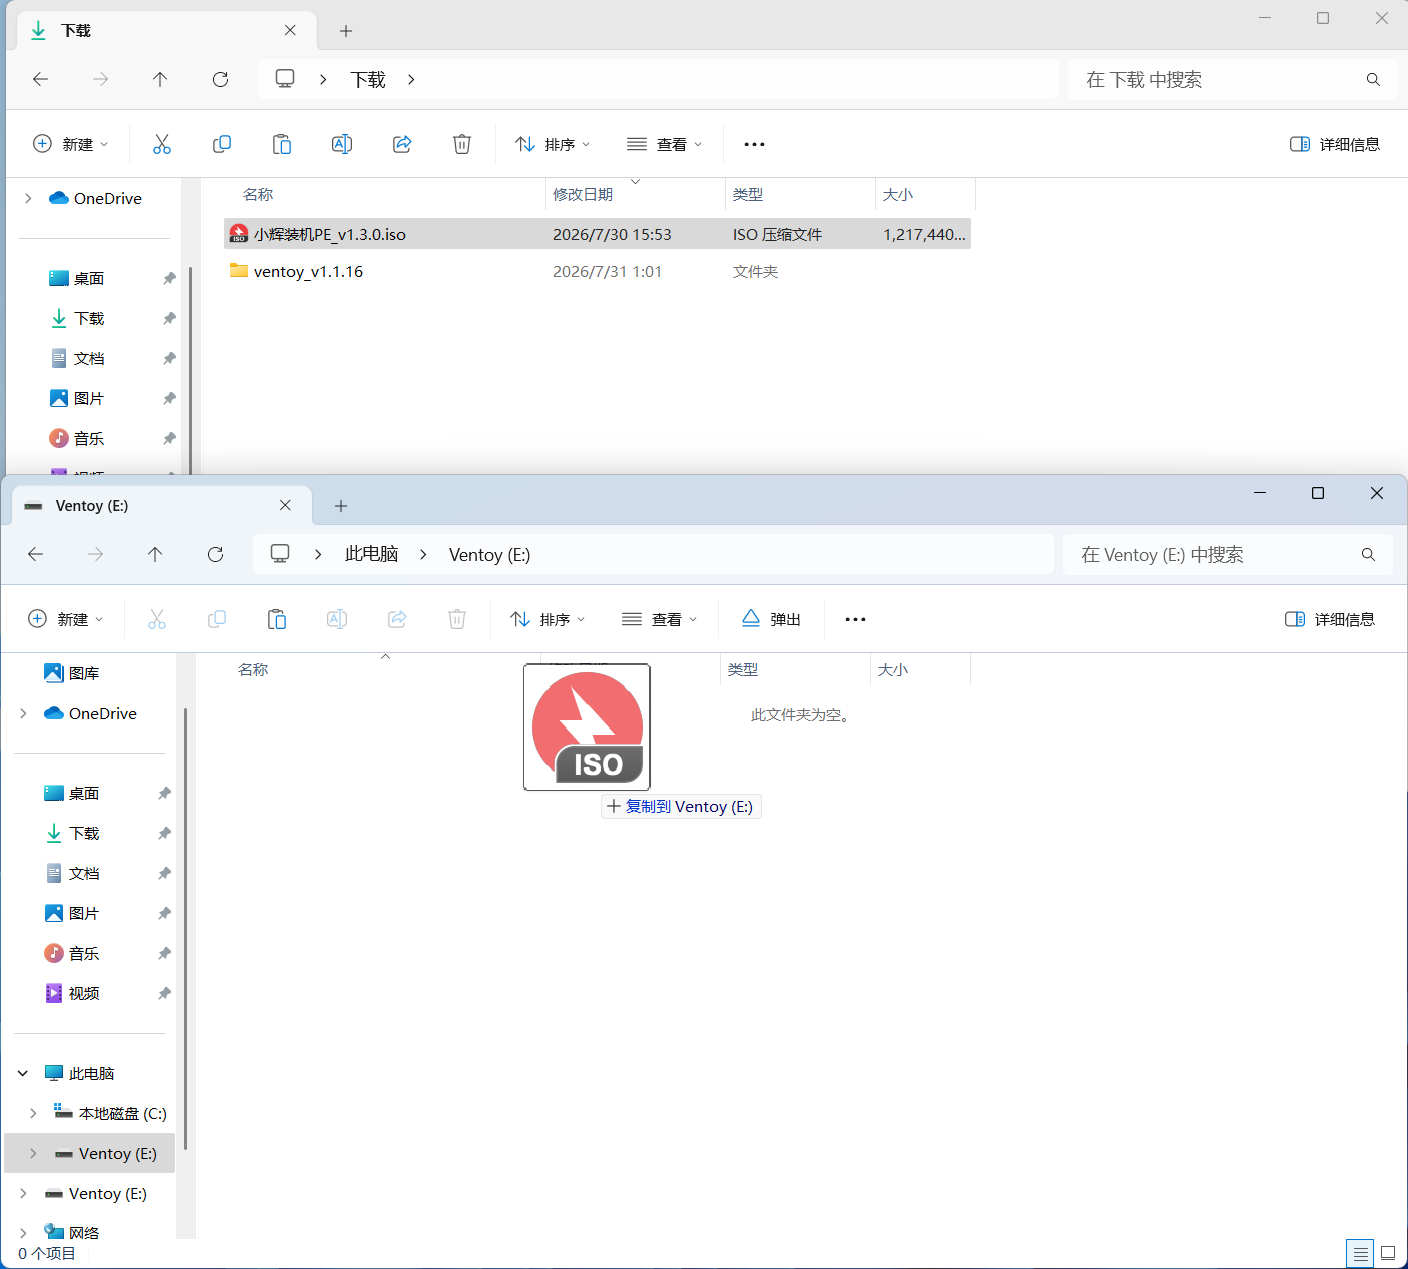The image size is (1408, 1269).
Task: Click Share icon in 下载 window toolbar
Action: click(x=402, y=144)
